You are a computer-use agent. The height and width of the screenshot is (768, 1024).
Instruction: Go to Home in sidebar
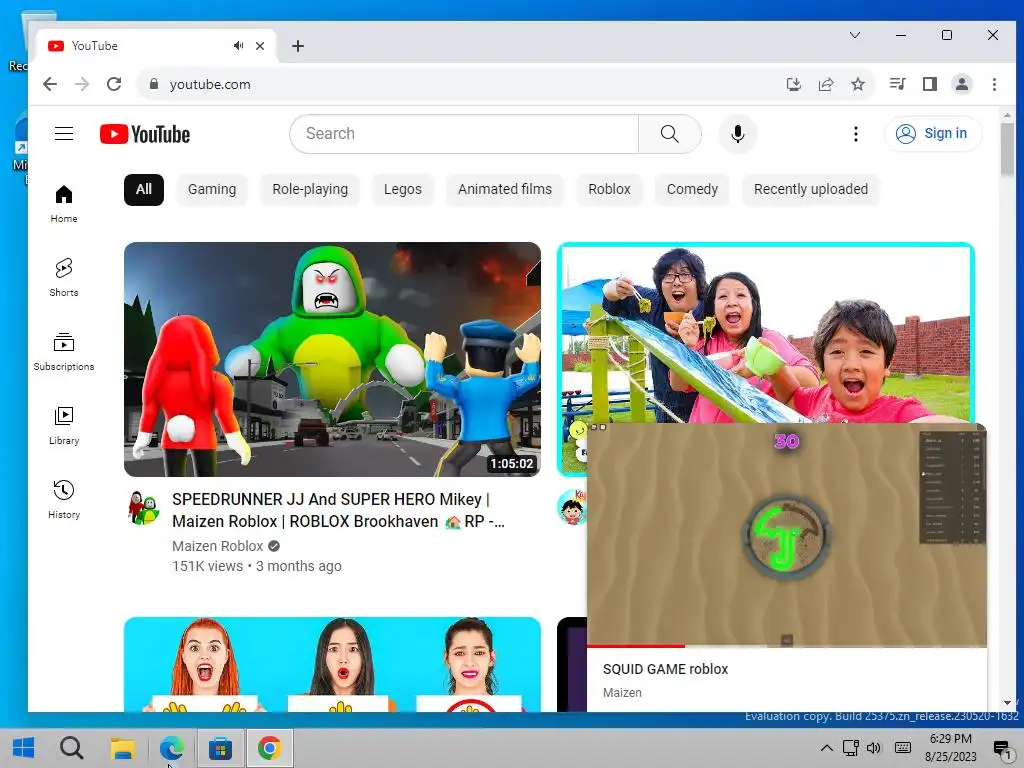[64, 203]
